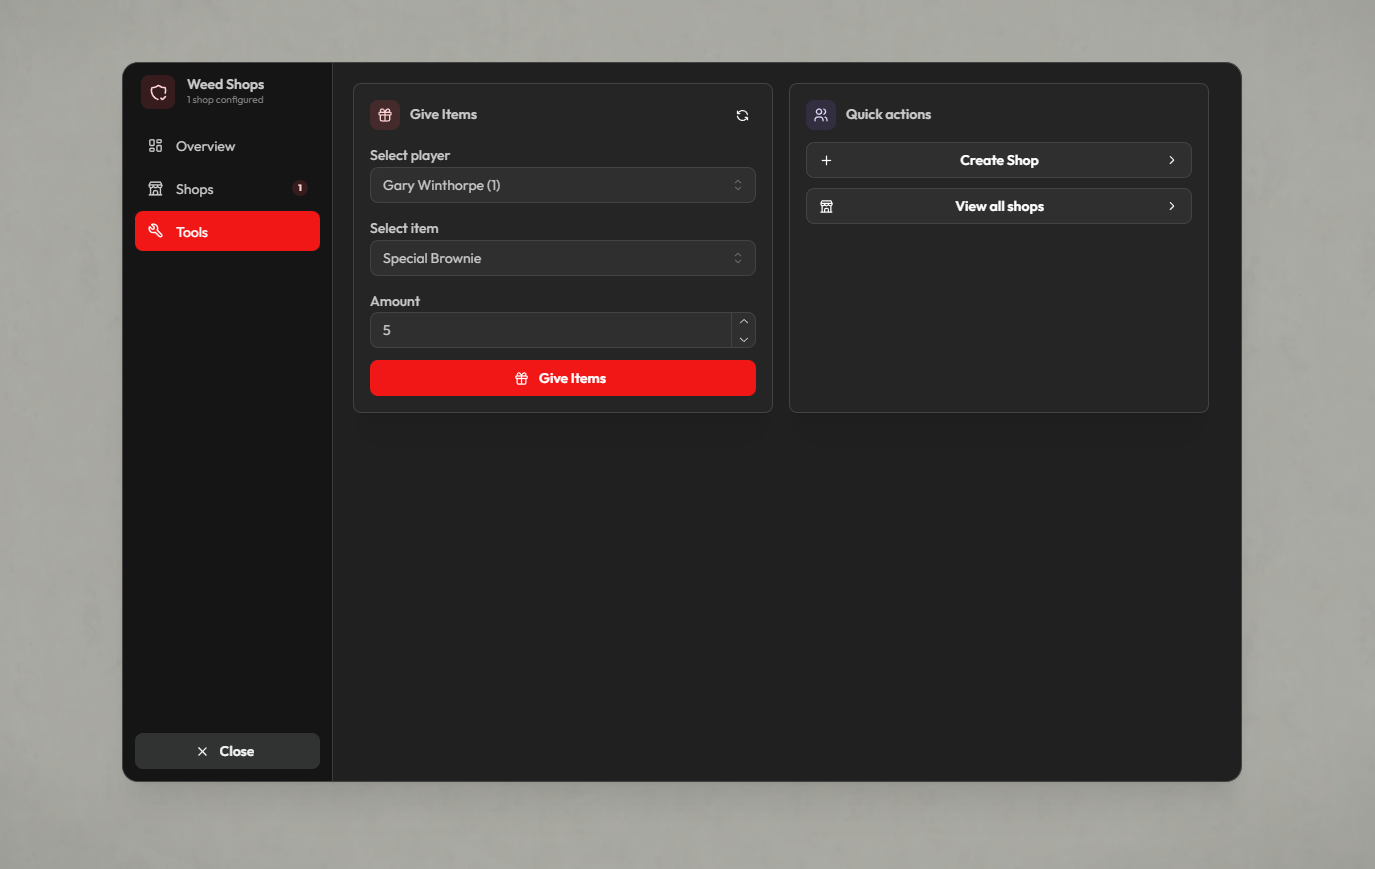
Task: Click the "Weed Shops" title text
Action: (x=225, y=84)
